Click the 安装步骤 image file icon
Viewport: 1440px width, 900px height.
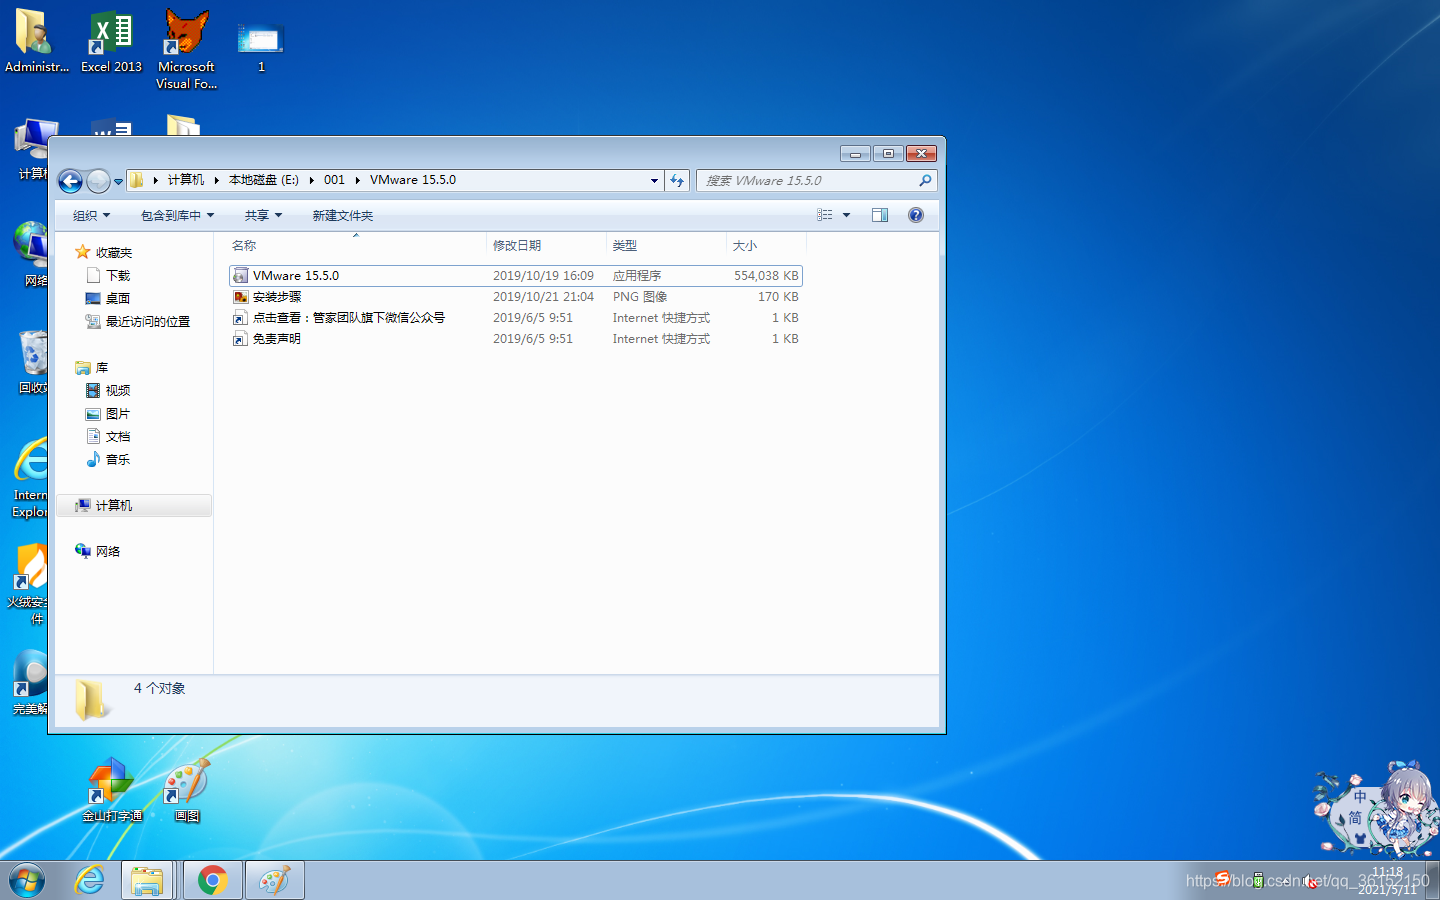[240, 297]
